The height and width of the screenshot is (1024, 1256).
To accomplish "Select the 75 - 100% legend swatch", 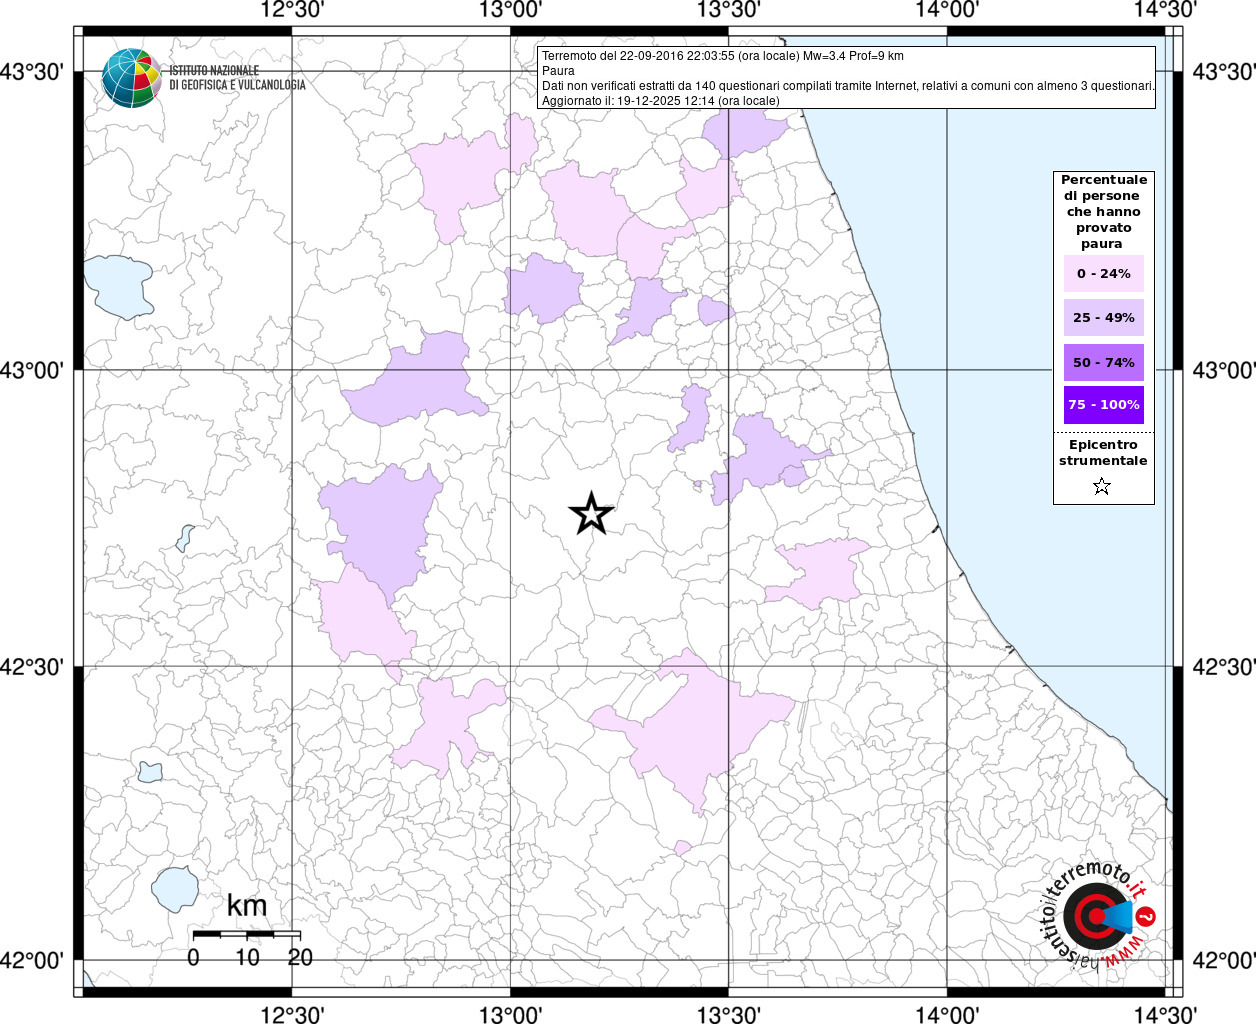I will (x=1103, y=405).
